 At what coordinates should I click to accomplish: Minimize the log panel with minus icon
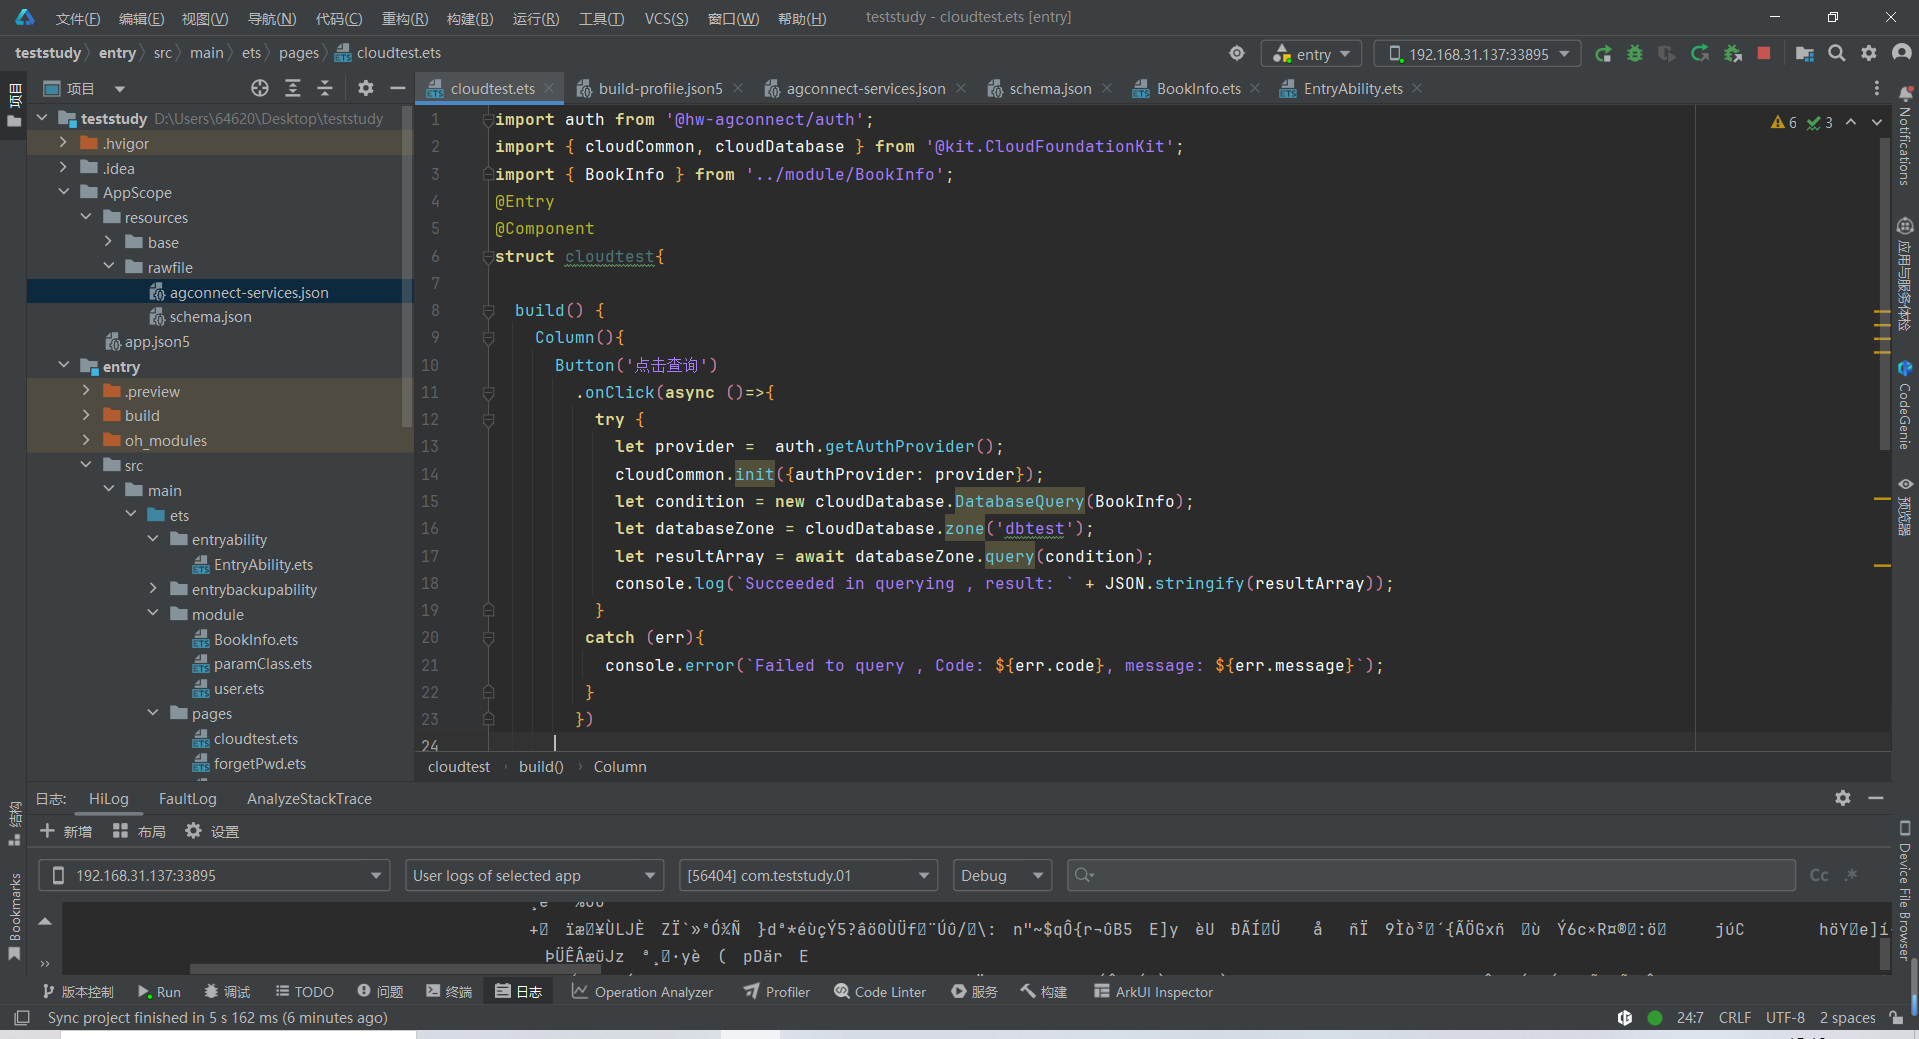coord(1876,798)
